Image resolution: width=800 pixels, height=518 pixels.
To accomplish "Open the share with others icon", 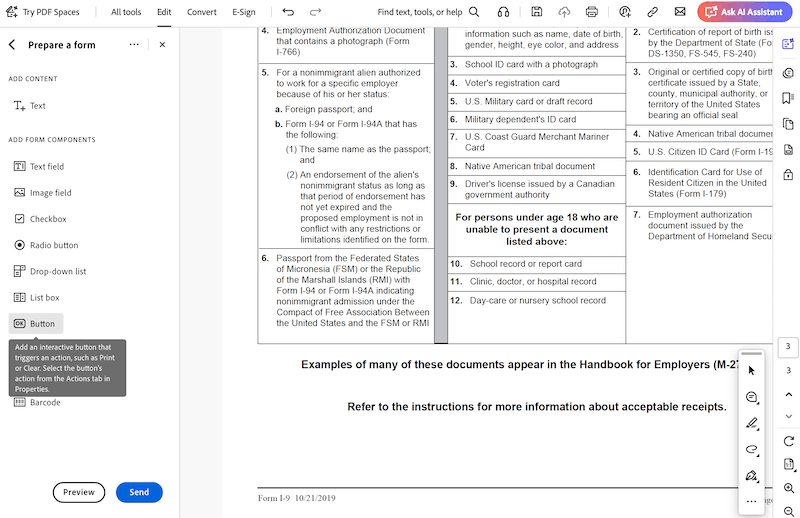I will (624, 12).
